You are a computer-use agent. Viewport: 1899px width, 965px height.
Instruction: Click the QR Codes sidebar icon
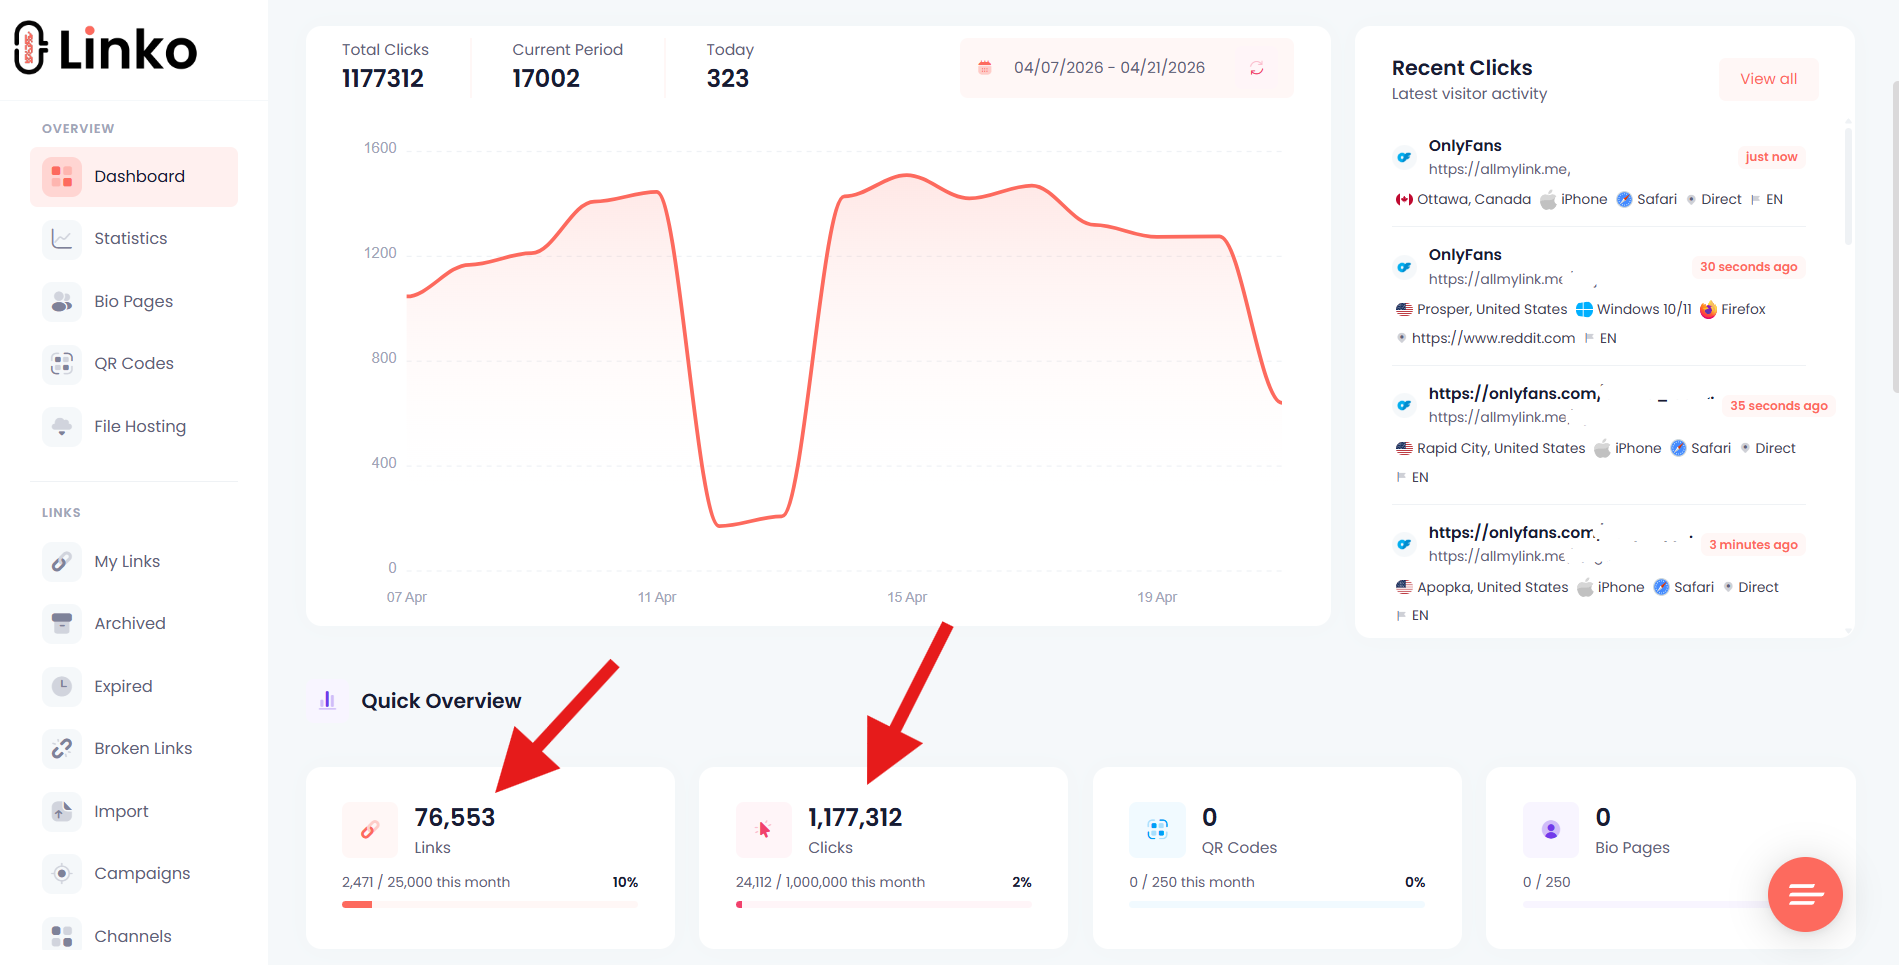61,364
